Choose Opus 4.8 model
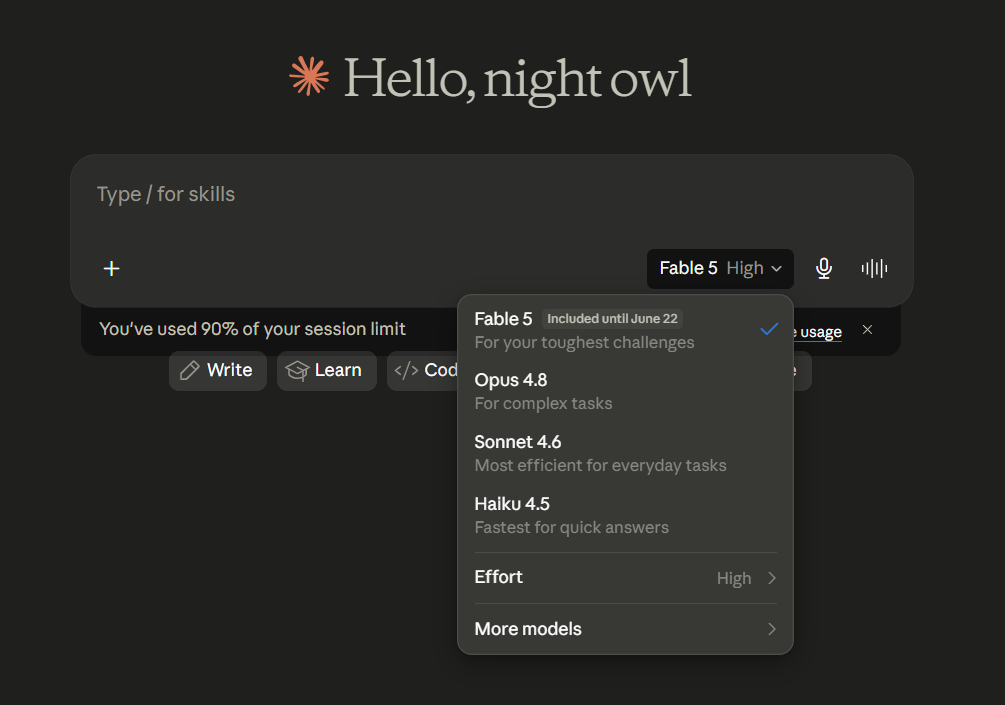The width and height of the screenshot is (1005, 705). click(x=626, y=392)
